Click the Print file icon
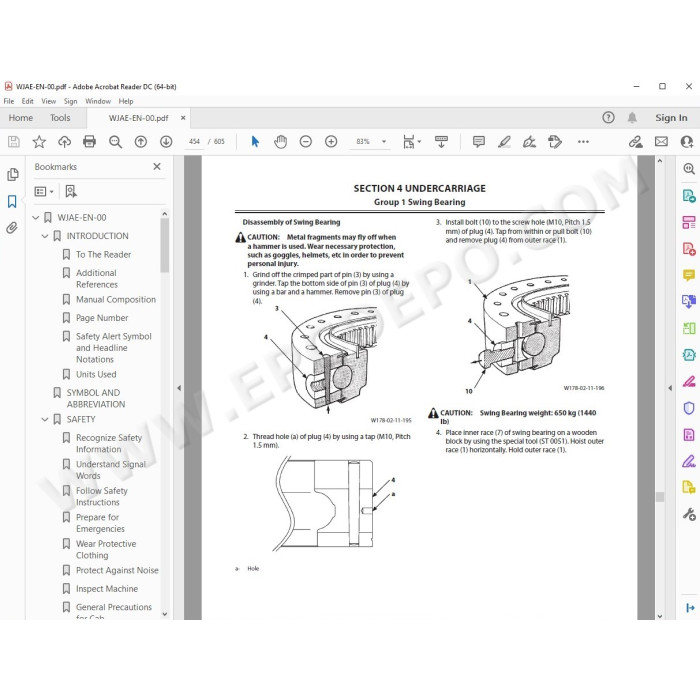The width and height of the screenshot is (700, 700). (89, 142)
